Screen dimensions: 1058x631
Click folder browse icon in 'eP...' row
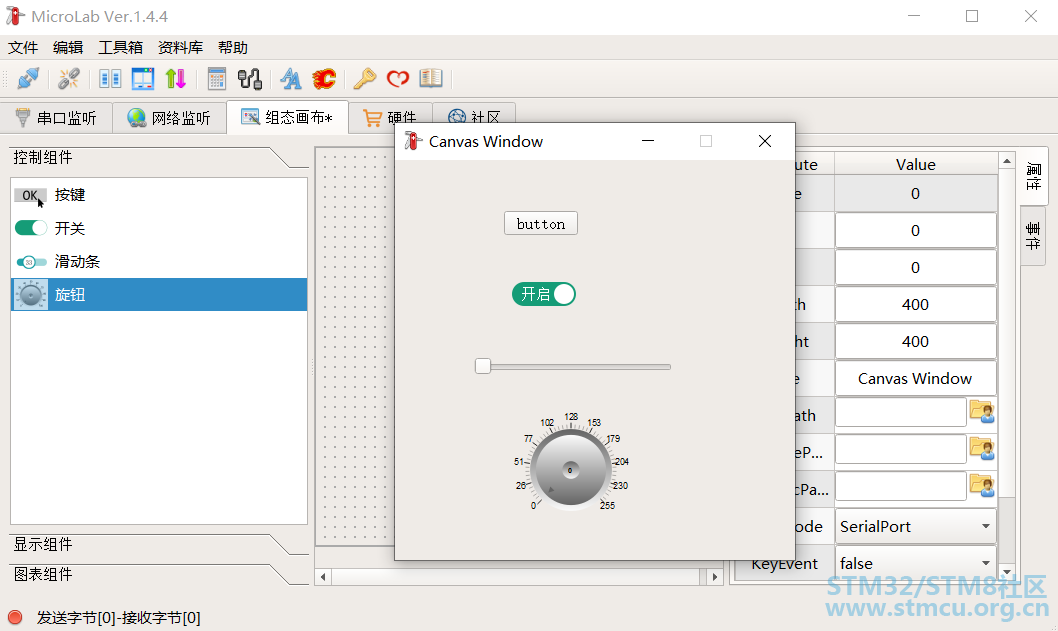[982, 448]
